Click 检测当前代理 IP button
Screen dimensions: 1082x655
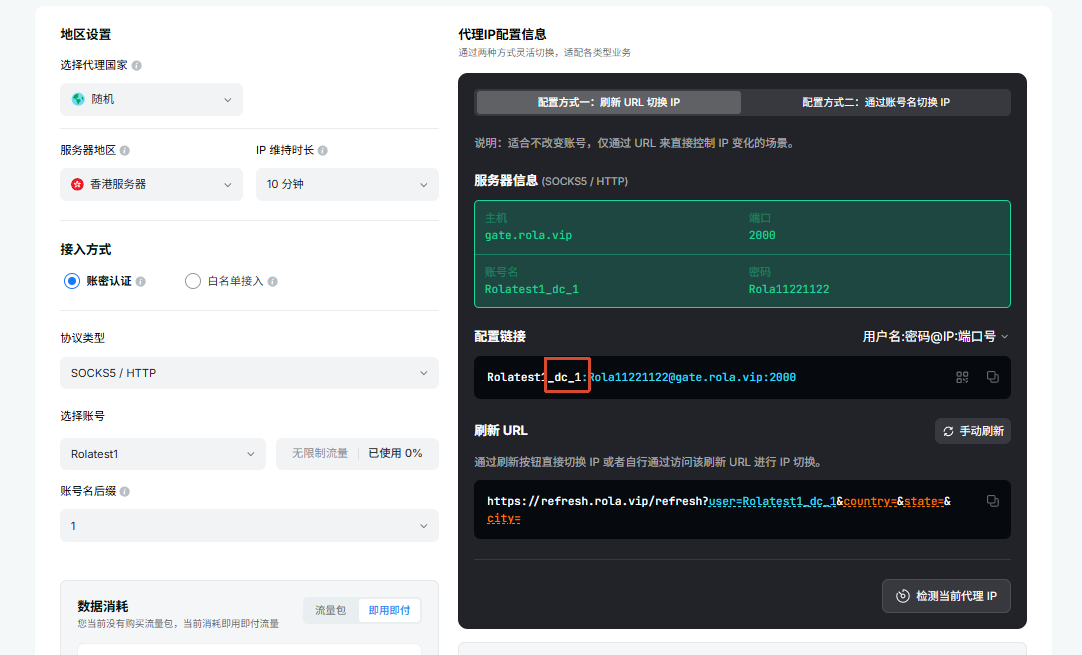(x=946, y=596)
